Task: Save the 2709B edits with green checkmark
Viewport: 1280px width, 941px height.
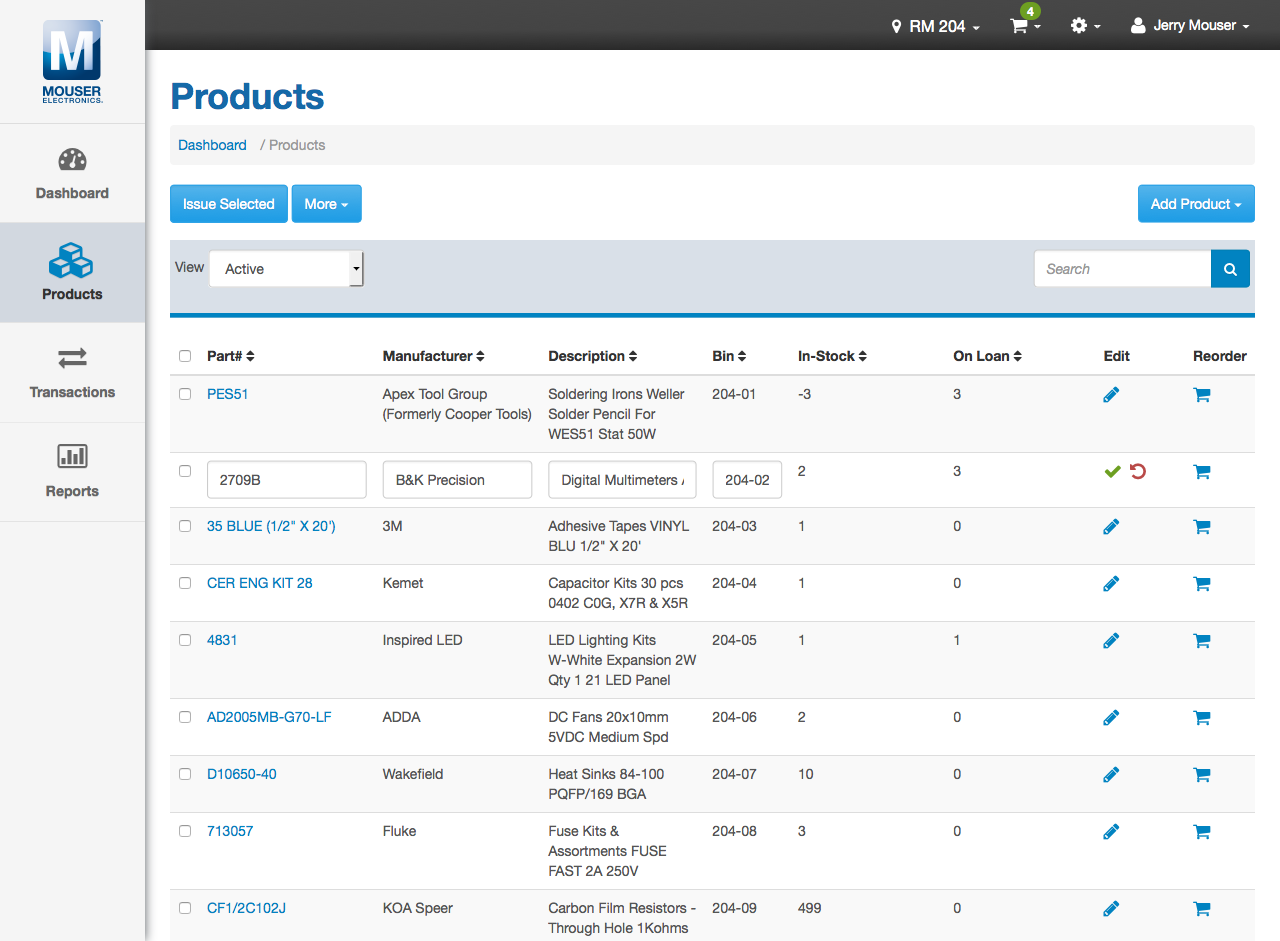Action: pyautogui.click(x=1112, y=471)
